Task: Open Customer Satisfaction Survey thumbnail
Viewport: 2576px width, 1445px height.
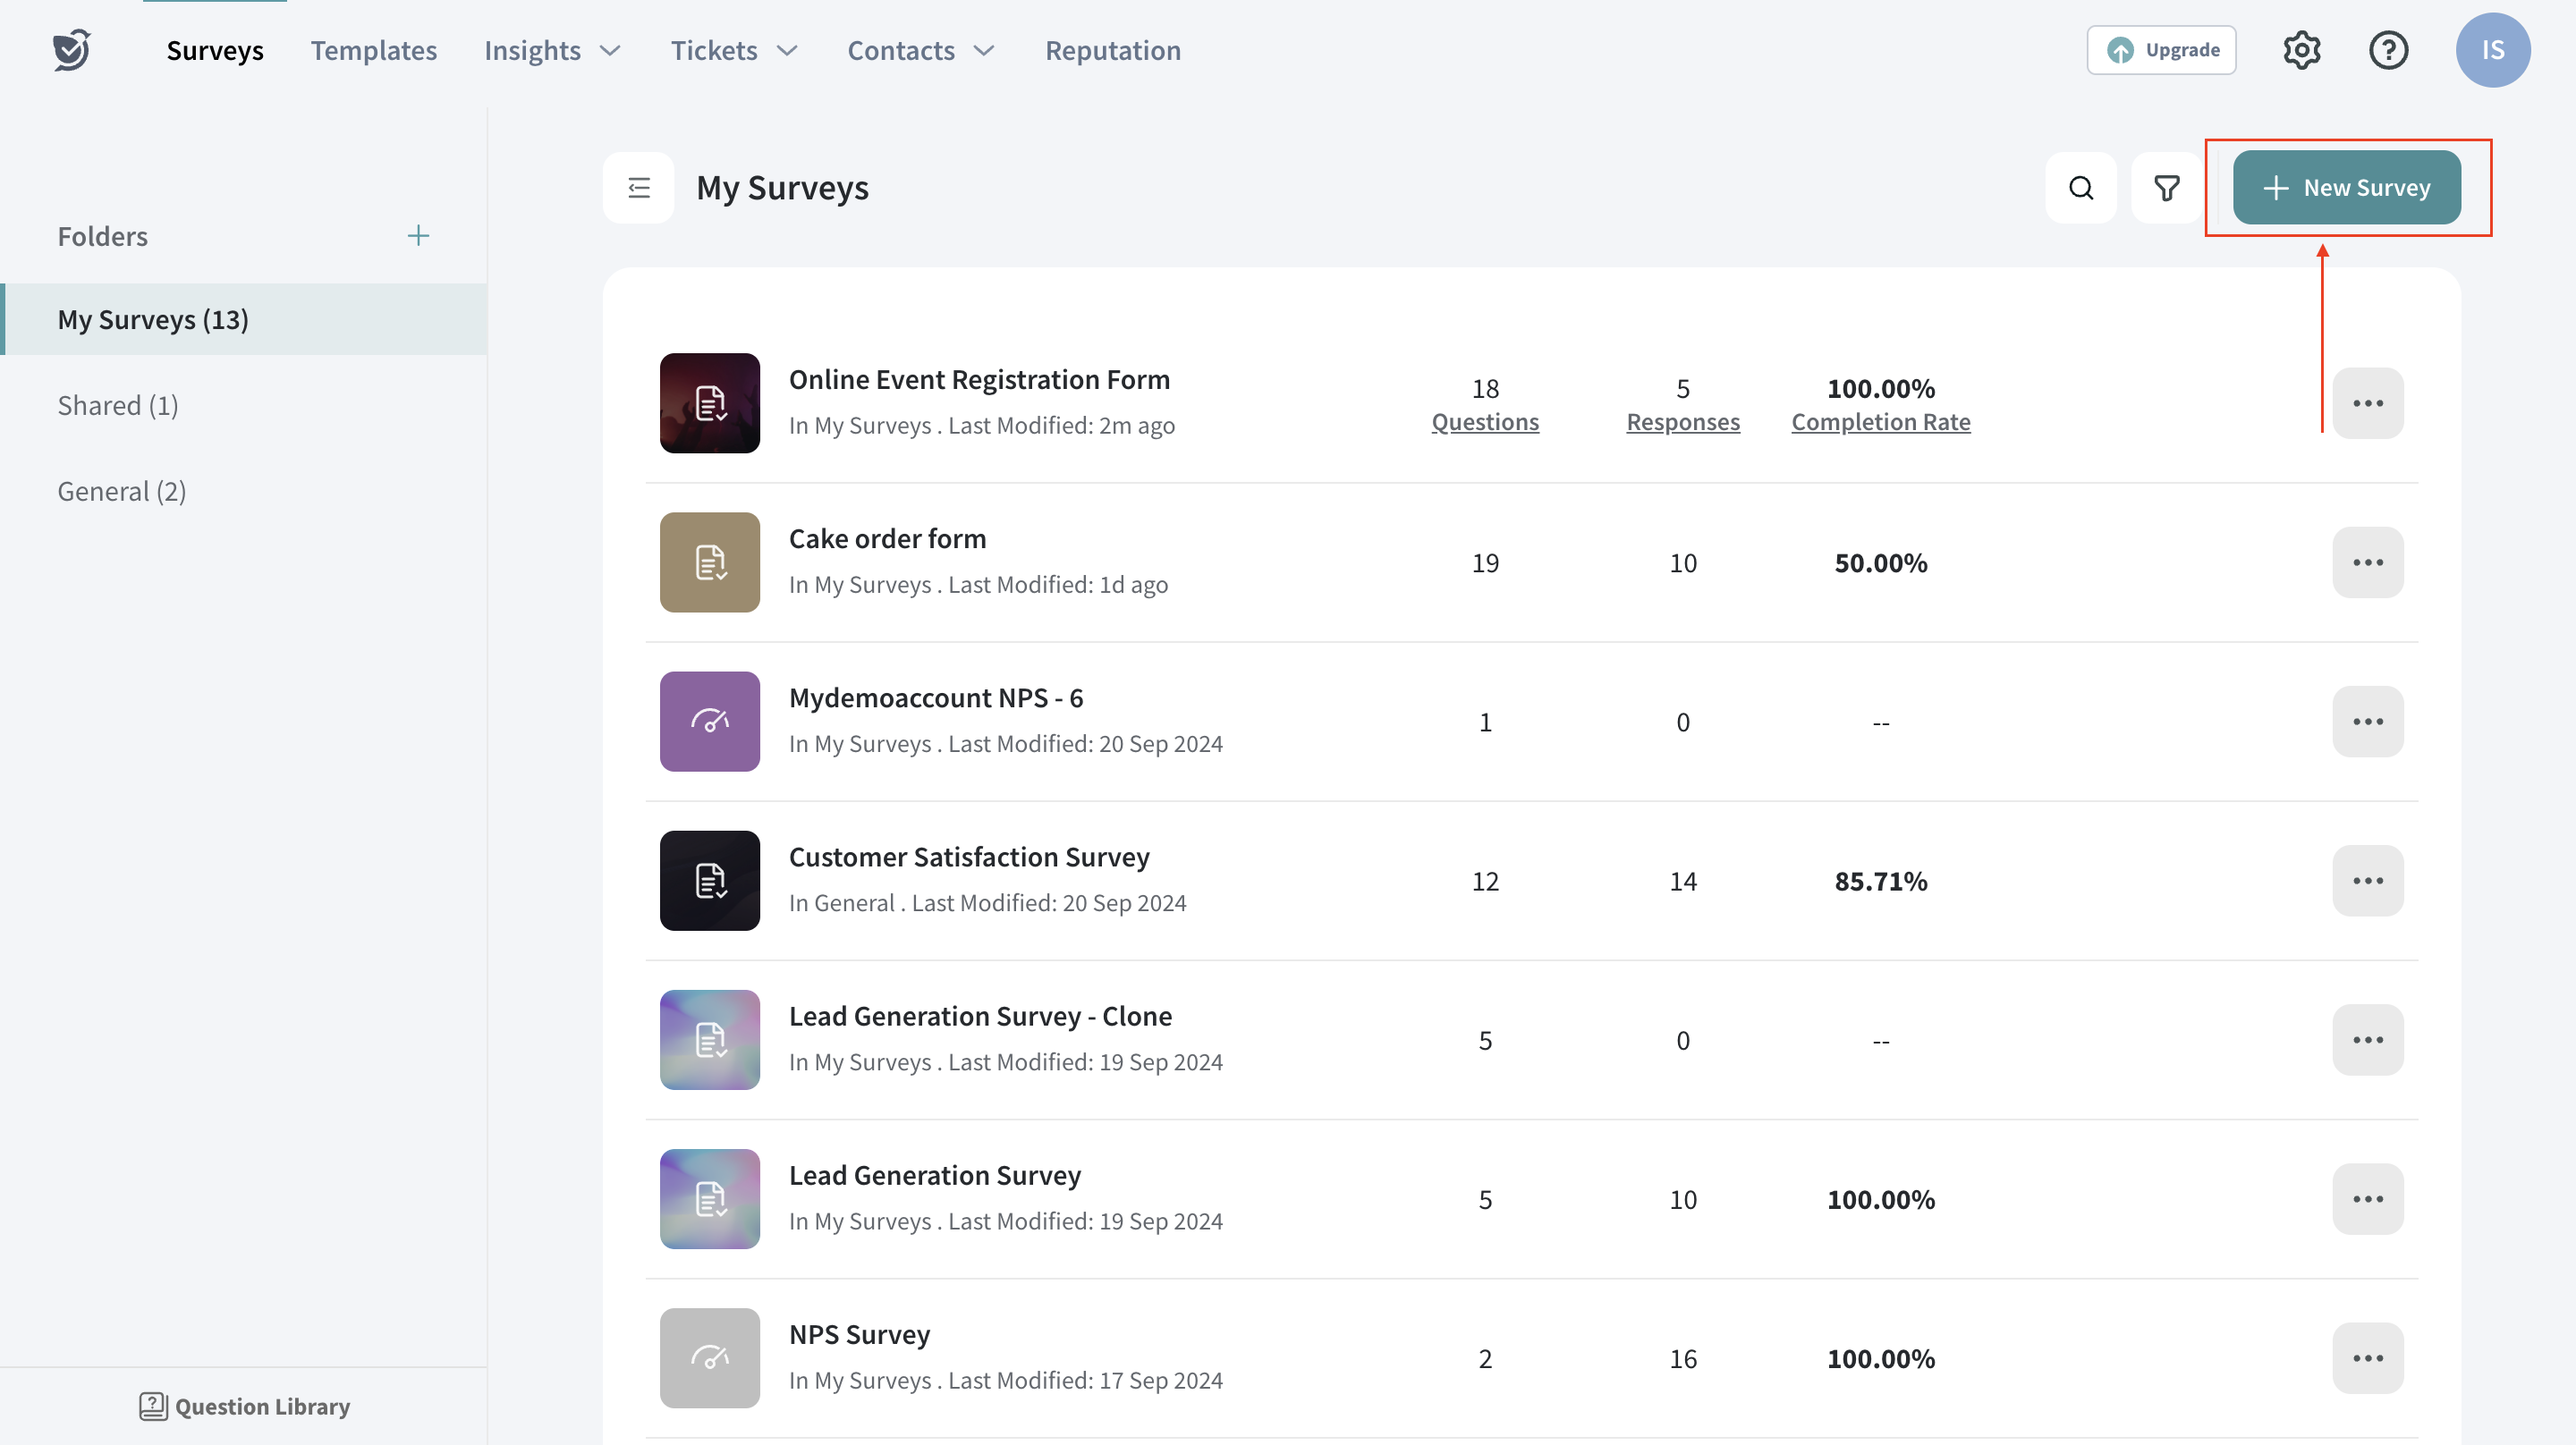Action: 709,881
